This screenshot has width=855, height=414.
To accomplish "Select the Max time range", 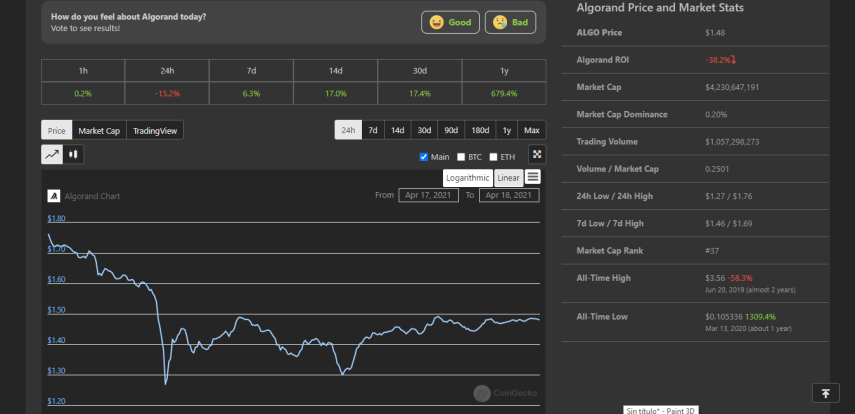I will pos(532,130).
